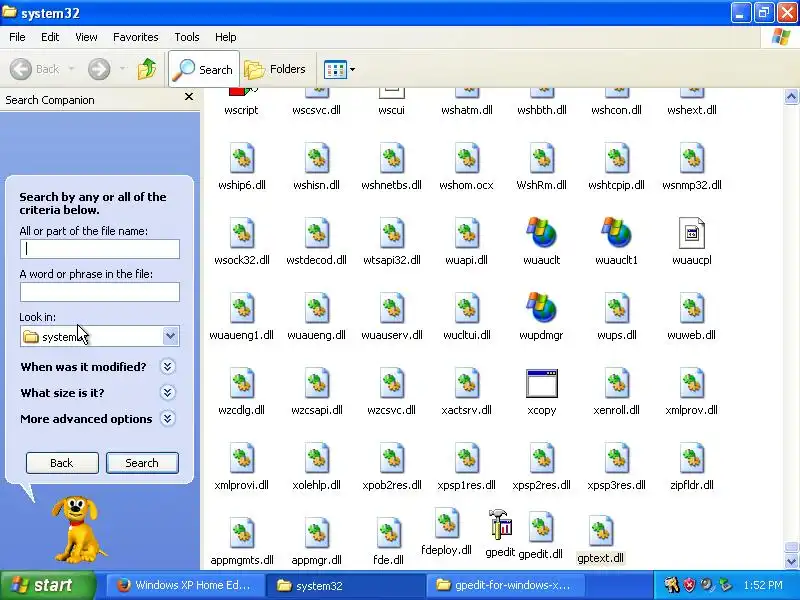This screenshot has height=600, width=800.
Task: Select the wzcsvc.dll file icon
Action: click(x=392, y=383)
